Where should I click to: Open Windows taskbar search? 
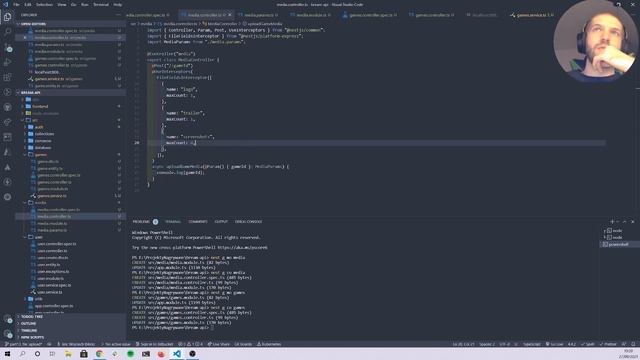(22, 354)
